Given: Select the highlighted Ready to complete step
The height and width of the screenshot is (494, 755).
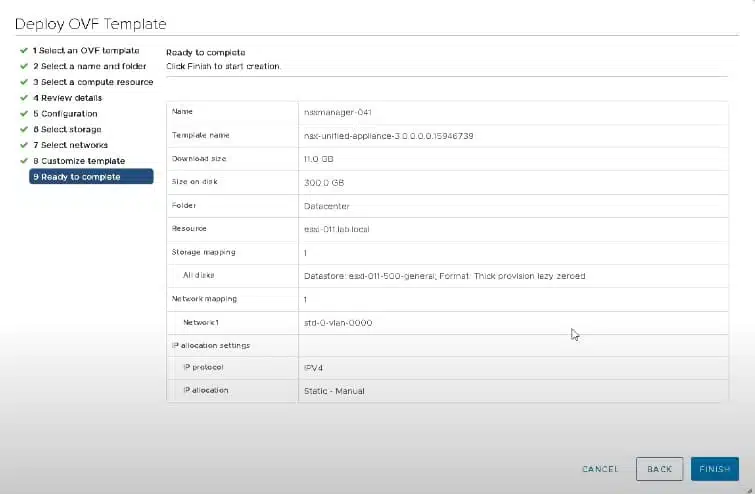Looking at the screenshot, I should (91, 176).
